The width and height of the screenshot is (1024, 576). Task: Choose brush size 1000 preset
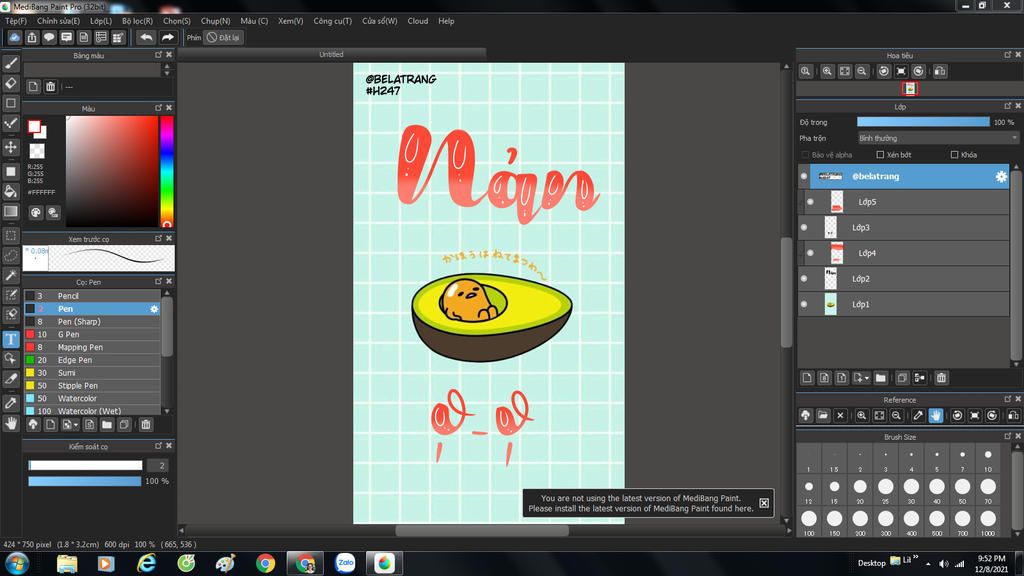[987, 521]
